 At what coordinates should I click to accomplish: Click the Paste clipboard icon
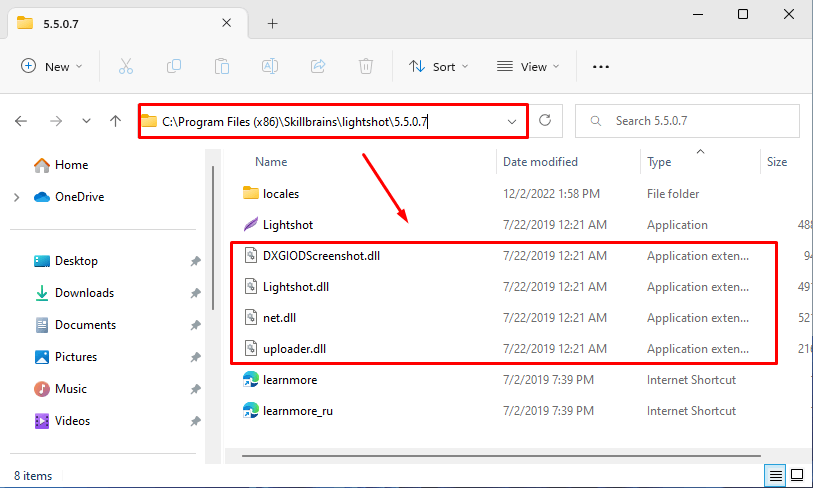222,66
